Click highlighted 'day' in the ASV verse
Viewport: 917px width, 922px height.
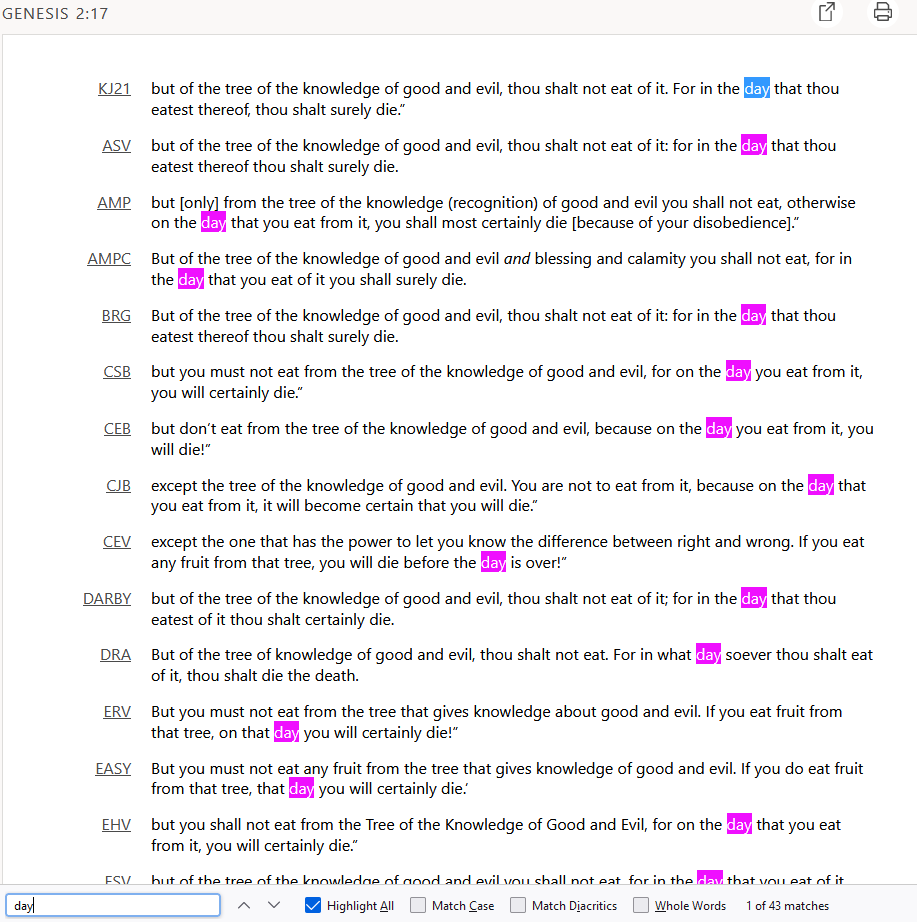753,145
